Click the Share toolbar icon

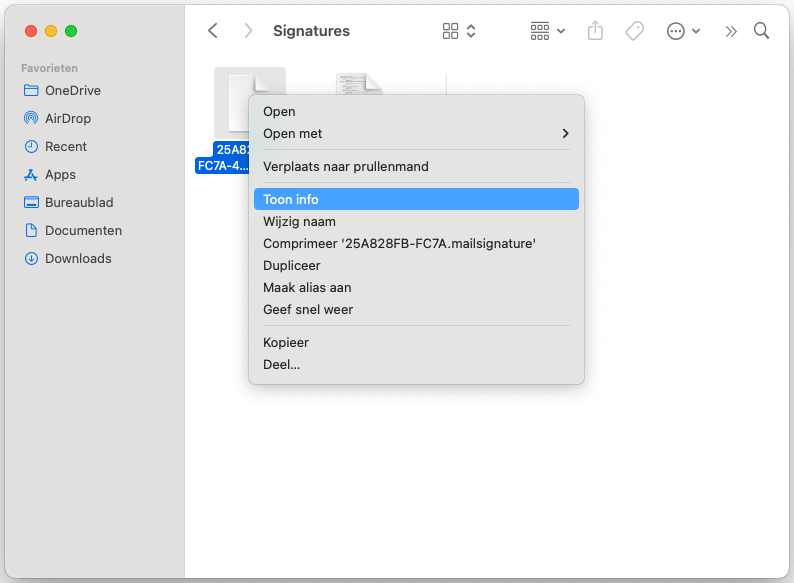(595, 31)
